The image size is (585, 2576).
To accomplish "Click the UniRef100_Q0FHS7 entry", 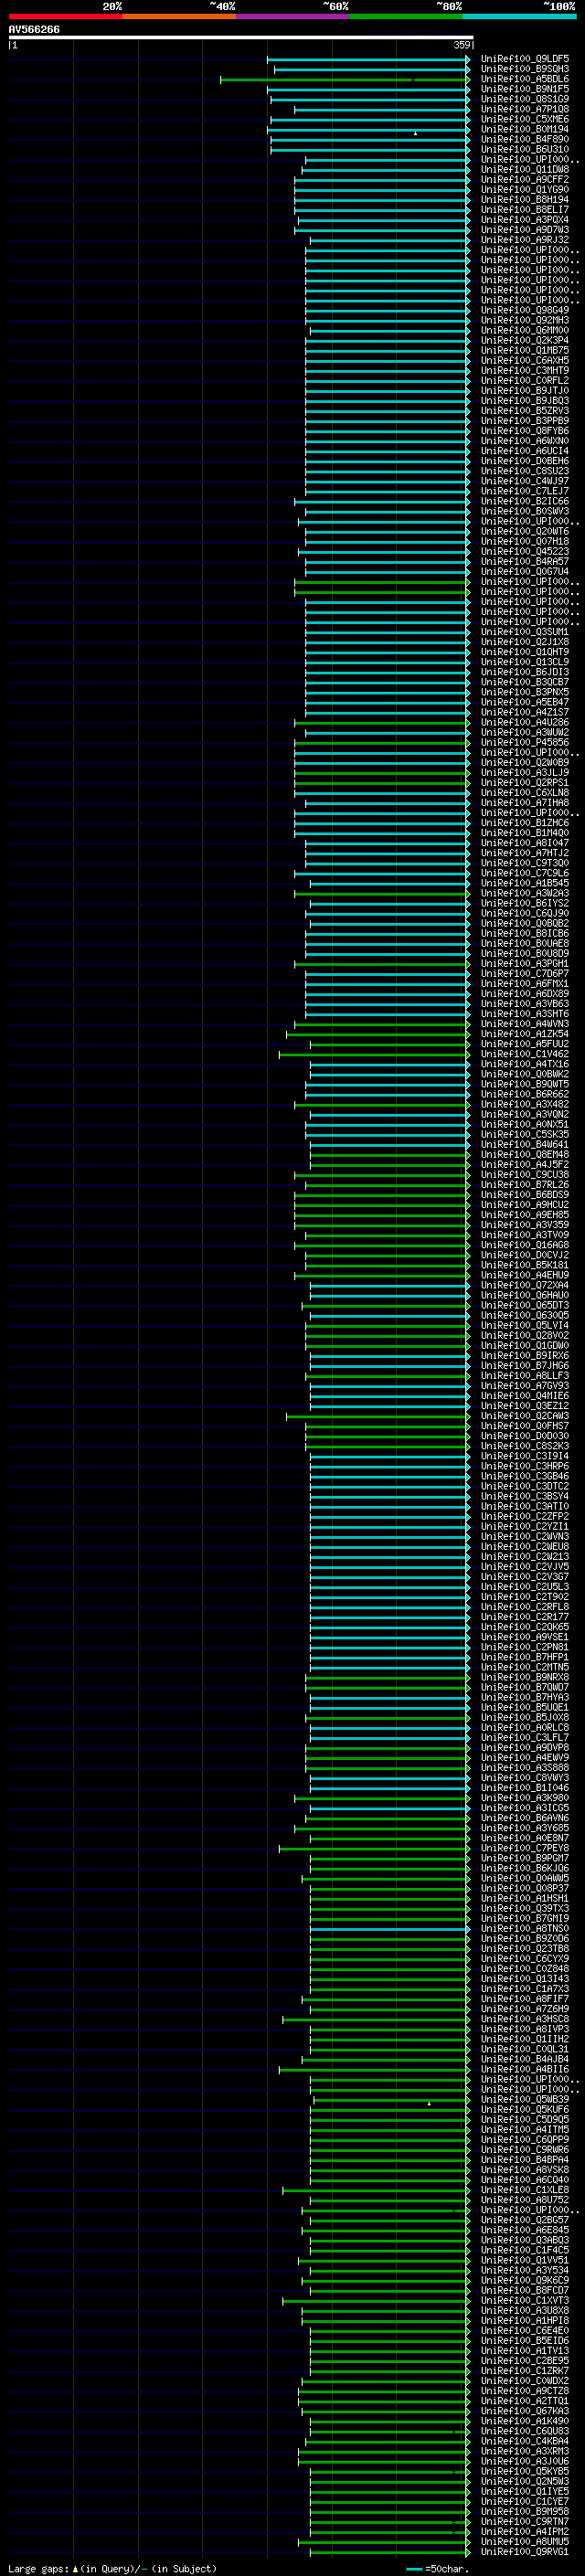I will pos(525,1426).
